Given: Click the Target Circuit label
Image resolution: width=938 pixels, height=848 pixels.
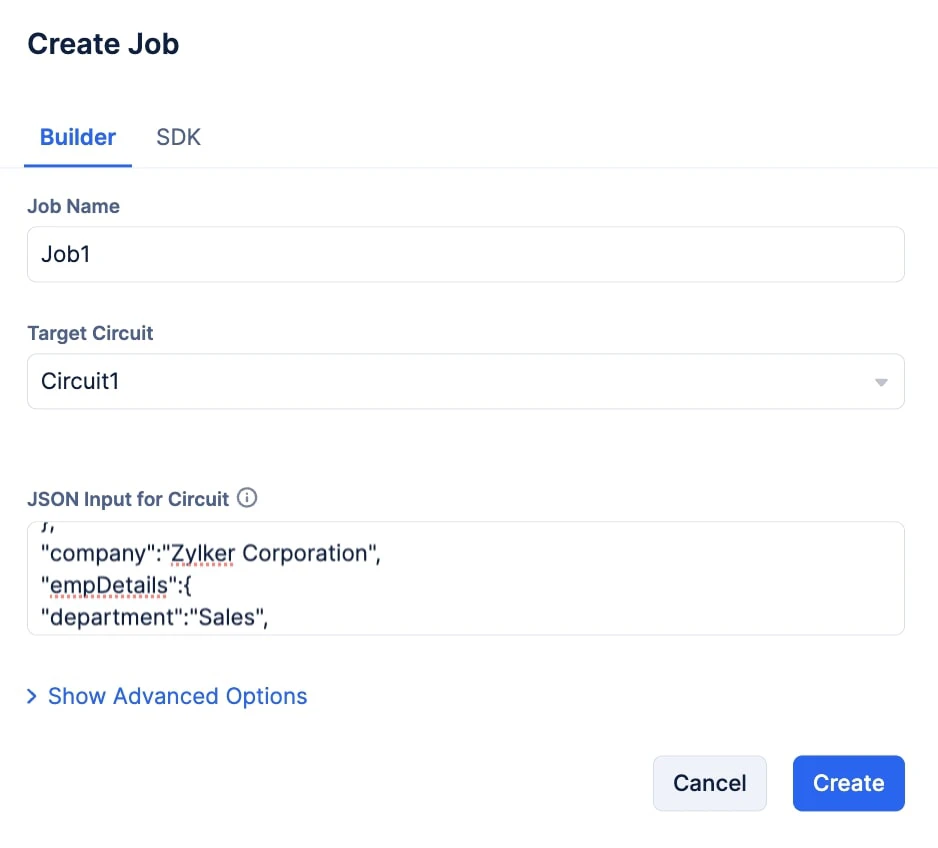Looking at the screenshot, I should coord(90,333).
